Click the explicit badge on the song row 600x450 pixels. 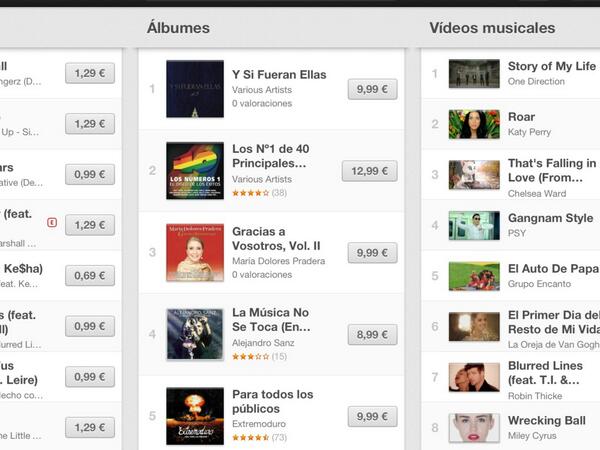pyautogui.click(x=52, y=222)
